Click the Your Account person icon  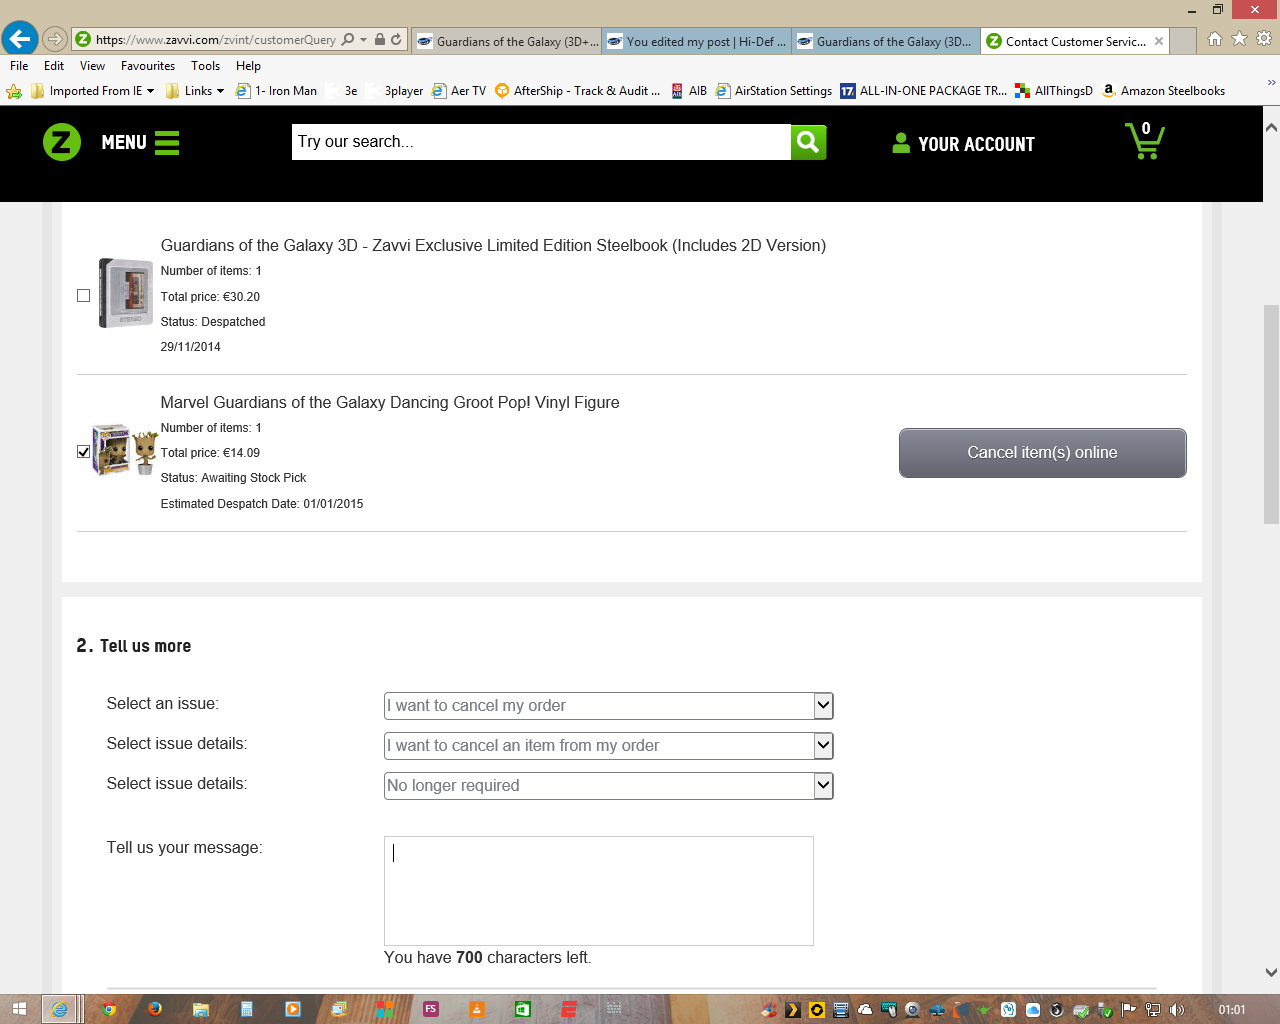[901, 143]
